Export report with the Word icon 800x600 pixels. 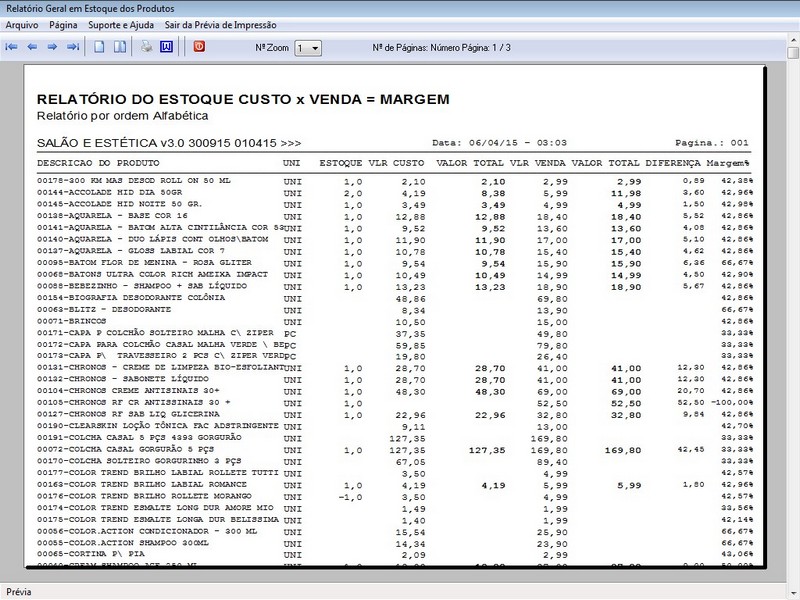tap(166, 47)
